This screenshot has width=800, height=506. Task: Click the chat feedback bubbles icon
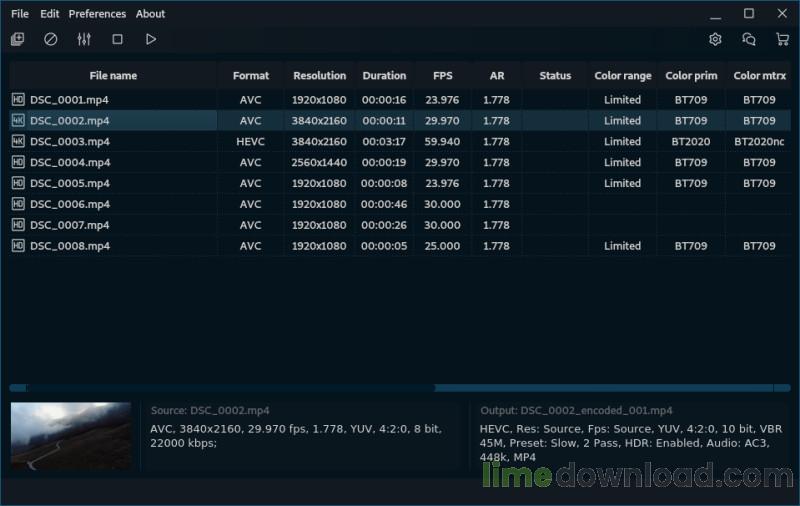tap(749, 39)
